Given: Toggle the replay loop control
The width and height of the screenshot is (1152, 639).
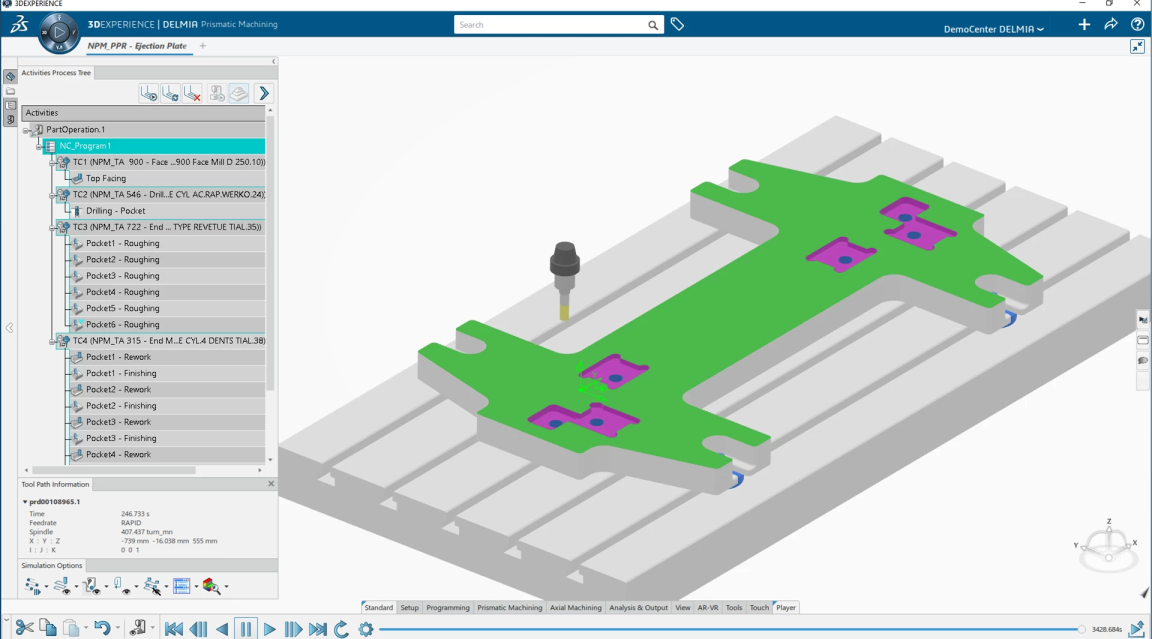Looking at the screenshot, I should (341, 630).
